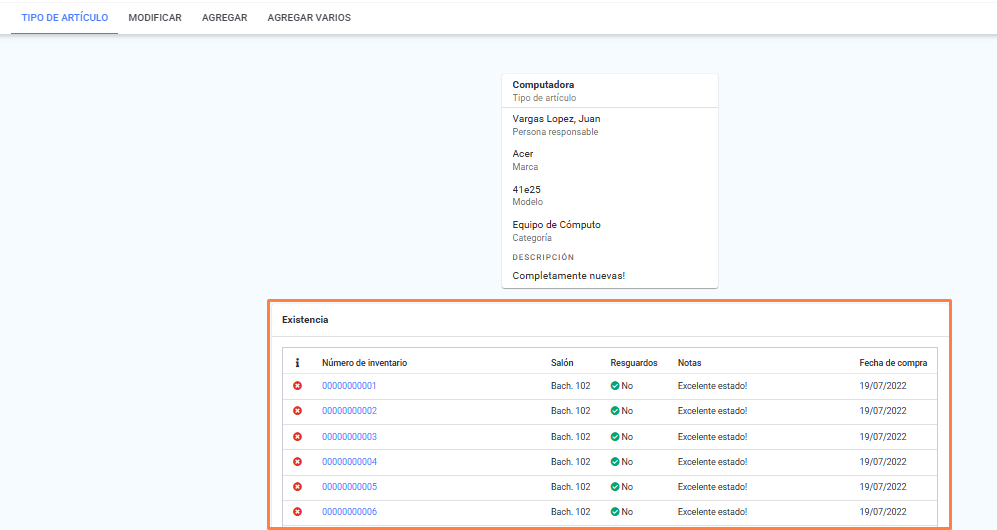Click the Salón column header
The width and height of the screenshot is (997, 530).
562,363
